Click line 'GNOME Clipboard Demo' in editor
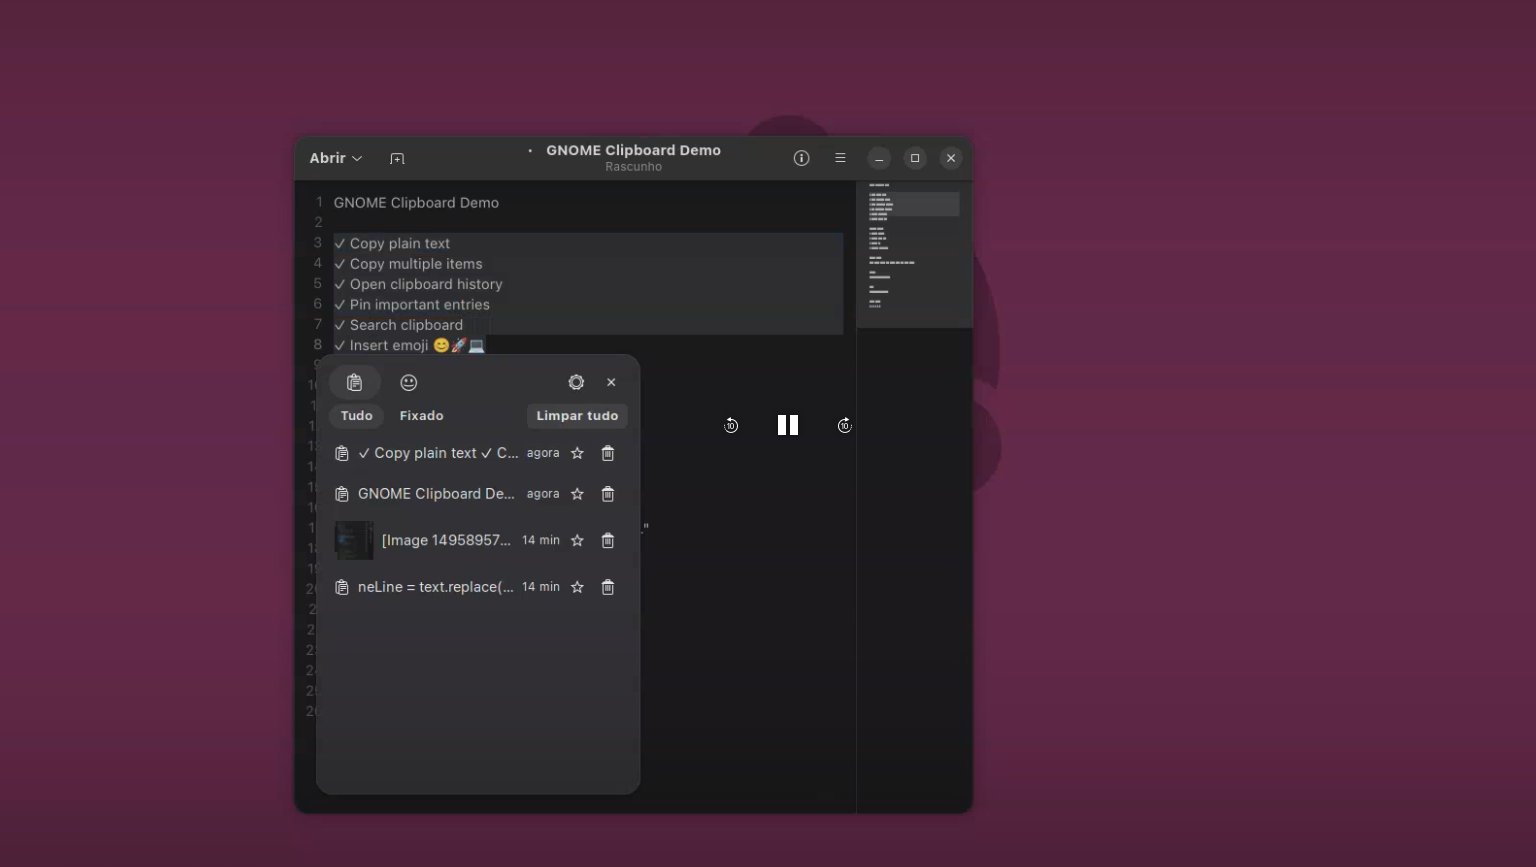This screenshot has height=867, width=1536. [x=416, y=203]
